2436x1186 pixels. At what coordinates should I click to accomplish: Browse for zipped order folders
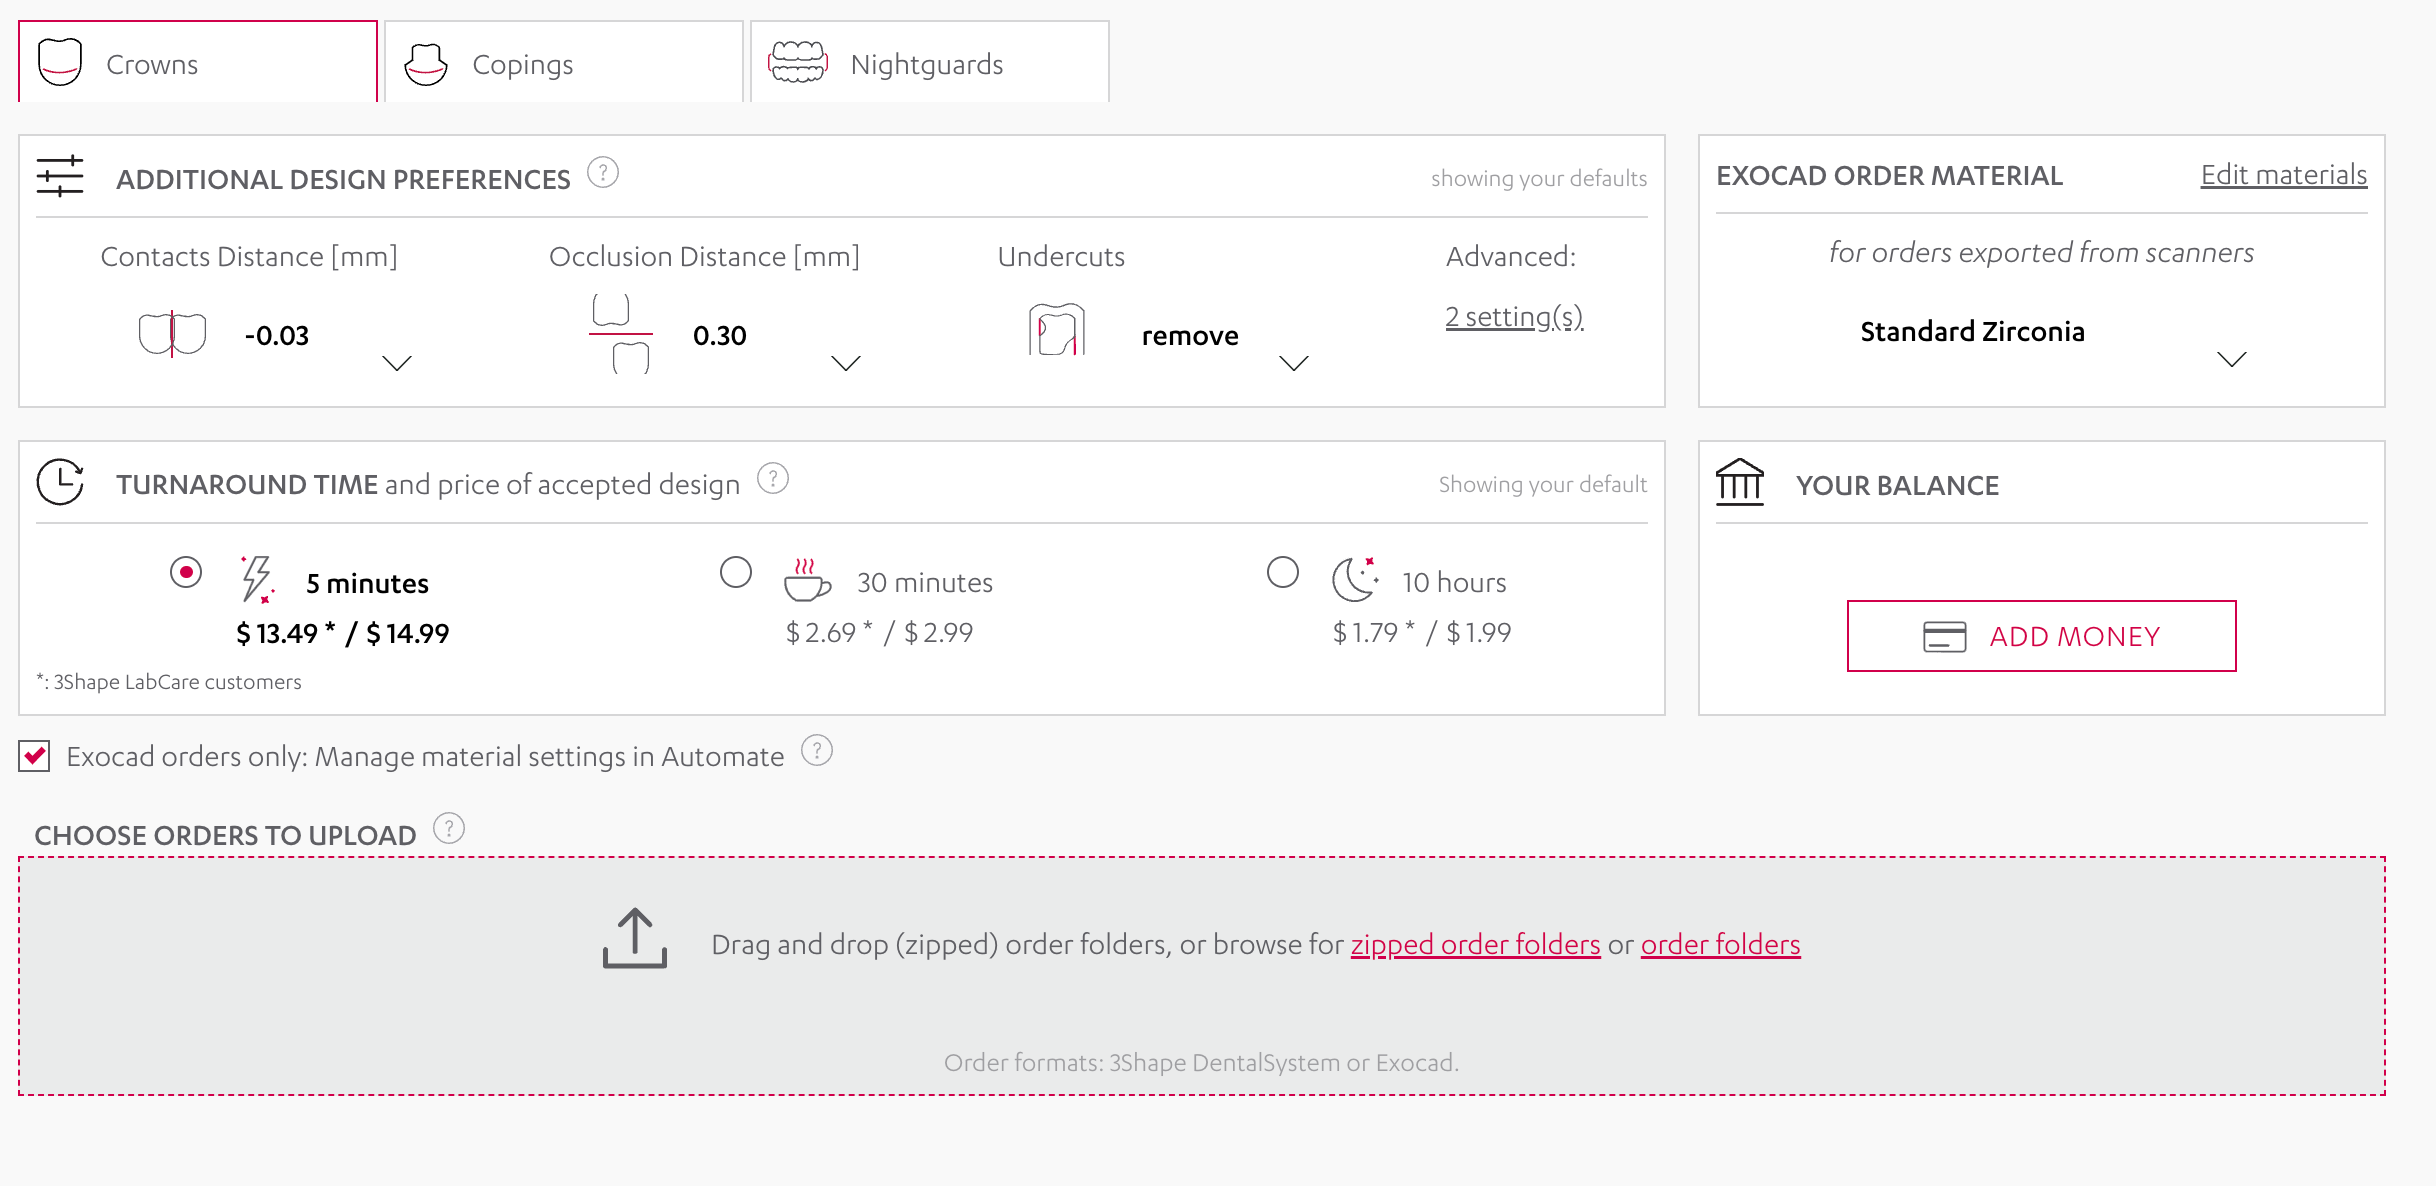point(1476,943)
